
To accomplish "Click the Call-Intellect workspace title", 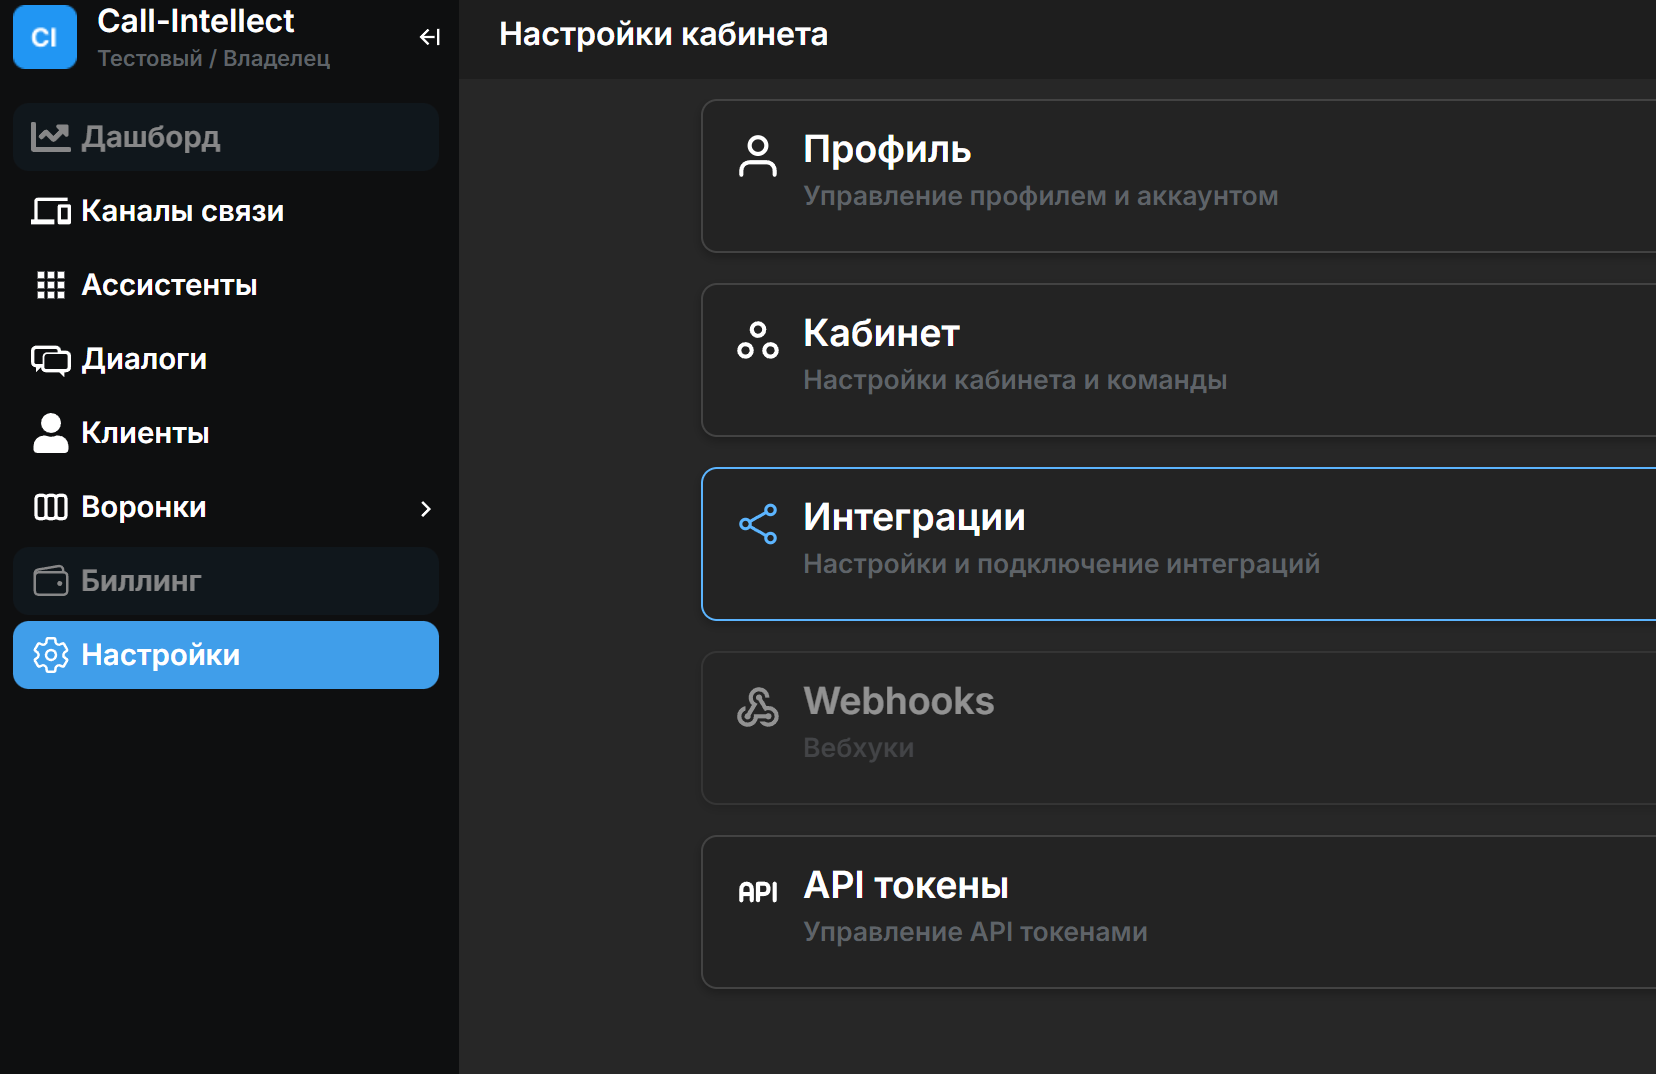I will pos(196,21).
